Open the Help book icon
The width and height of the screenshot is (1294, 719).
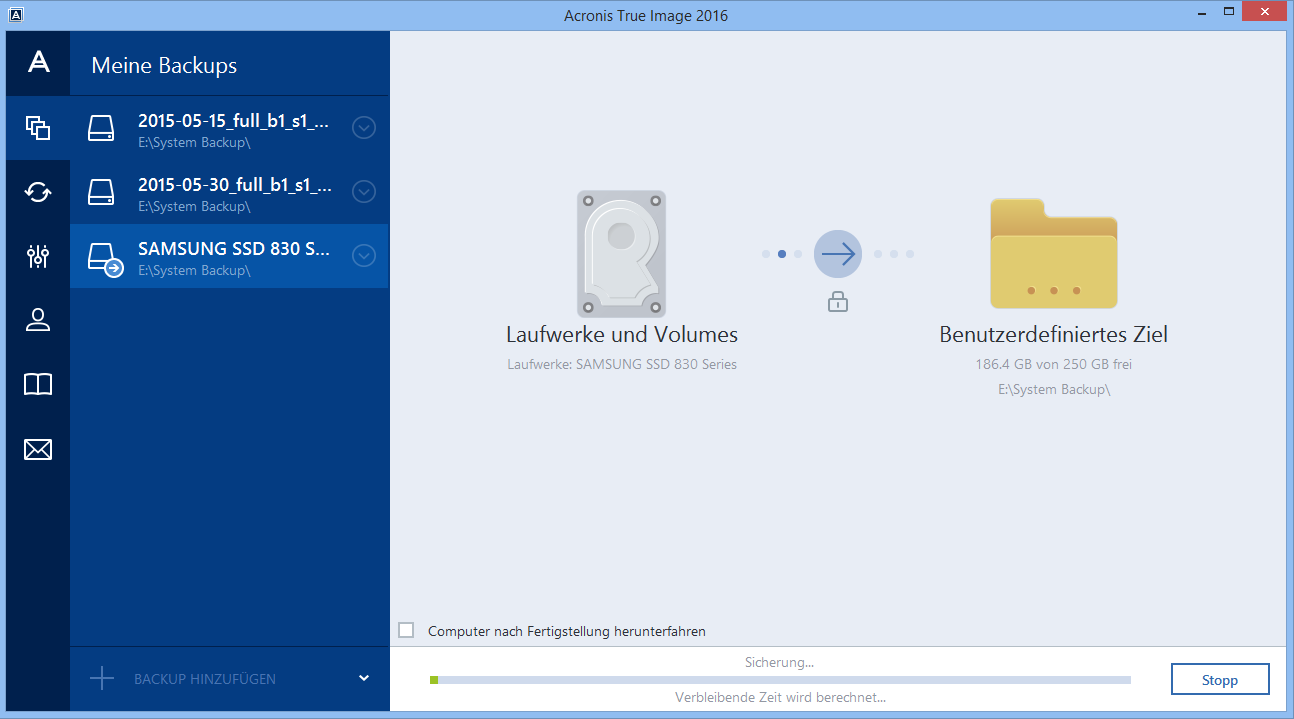point(38,385)
